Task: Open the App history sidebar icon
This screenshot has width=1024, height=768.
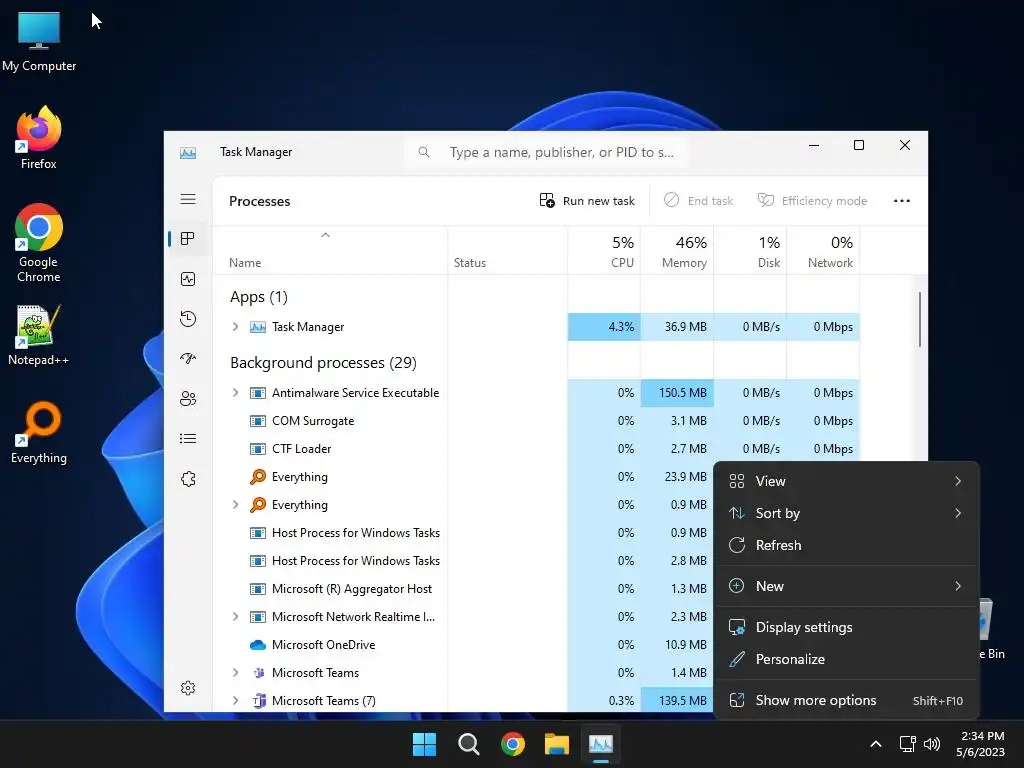Action: (188, 319)
